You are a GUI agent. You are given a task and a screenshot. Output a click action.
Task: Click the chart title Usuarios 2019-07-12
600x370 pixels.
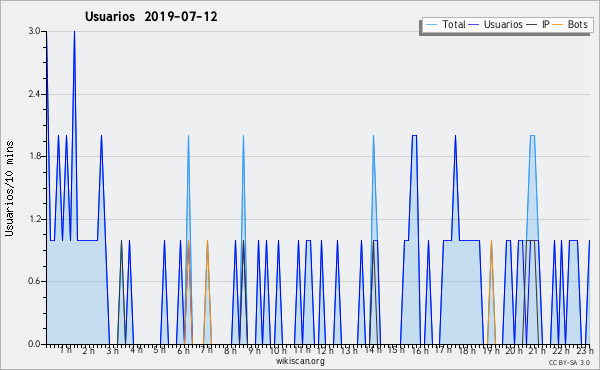click(x=151, y=17)
